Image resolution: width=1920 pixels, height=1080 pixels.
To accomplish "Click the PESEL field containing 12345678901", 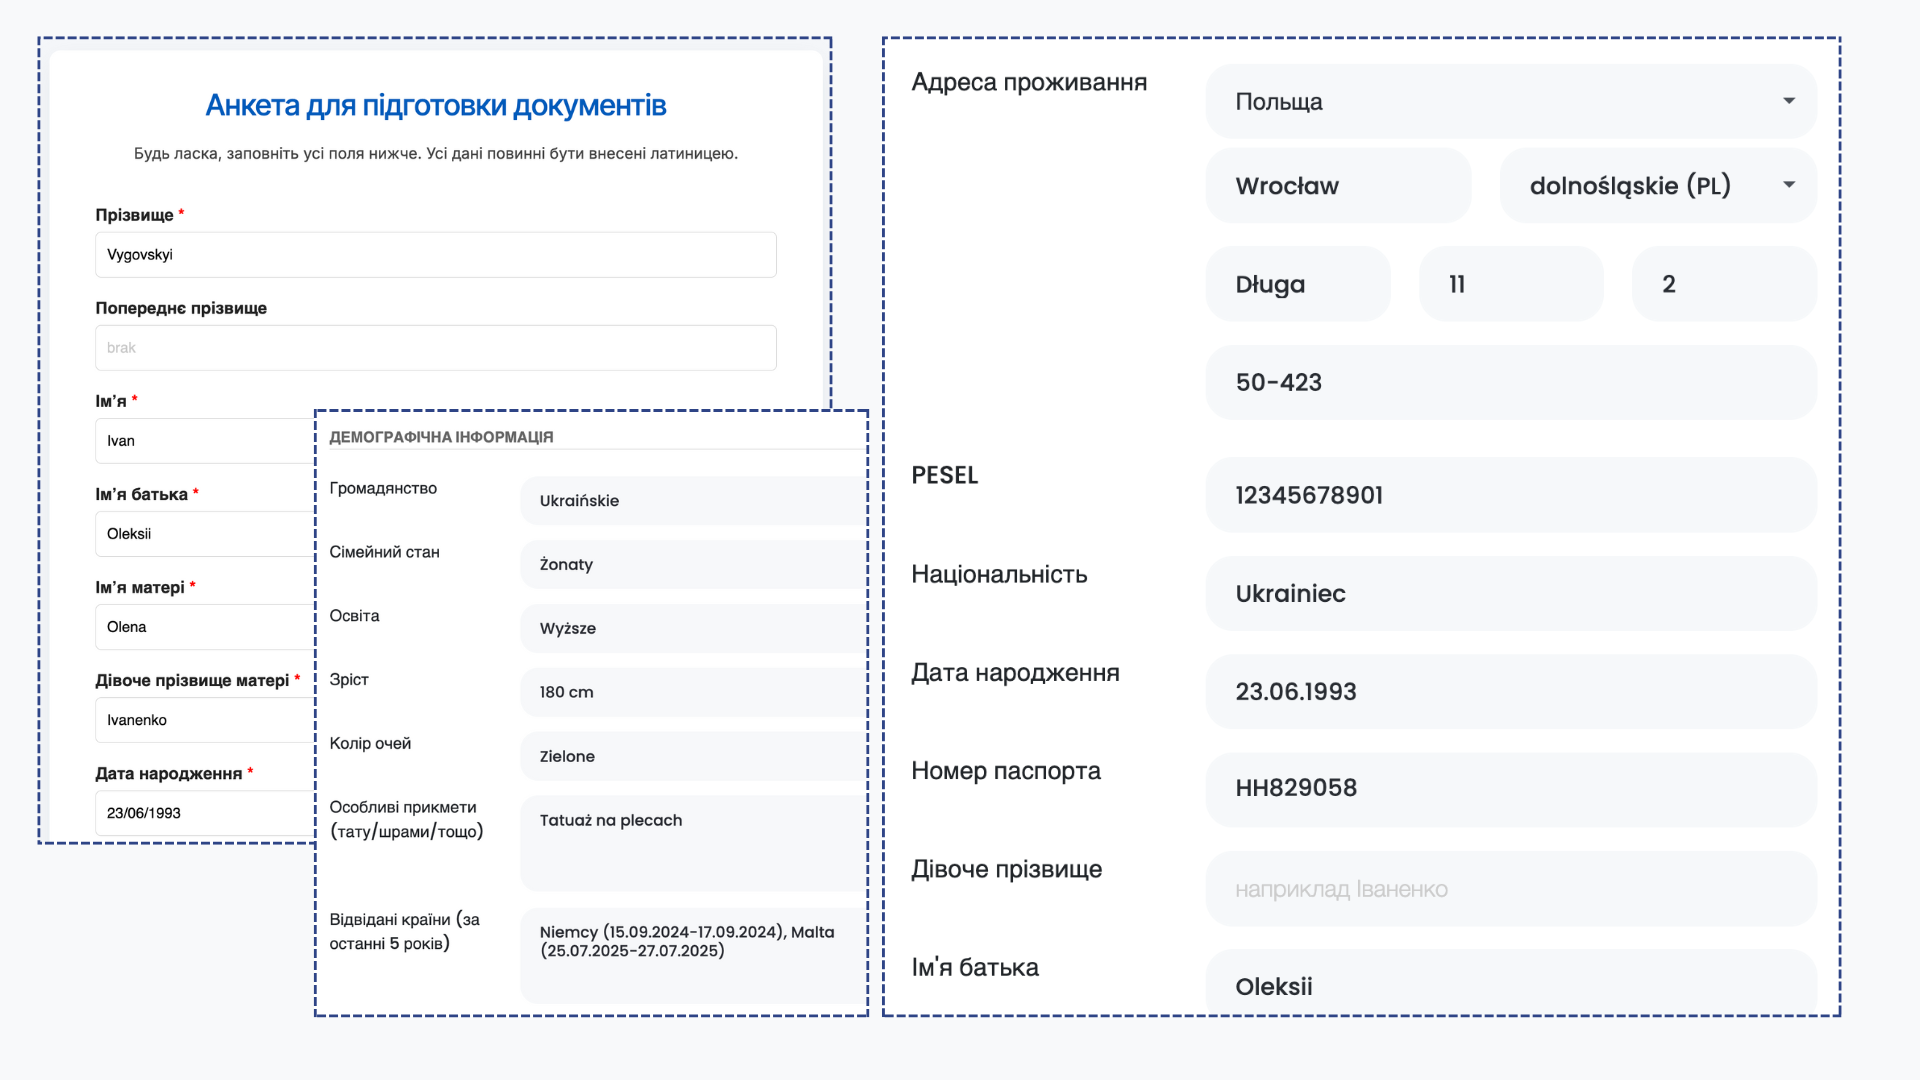I will [1510, 495].
